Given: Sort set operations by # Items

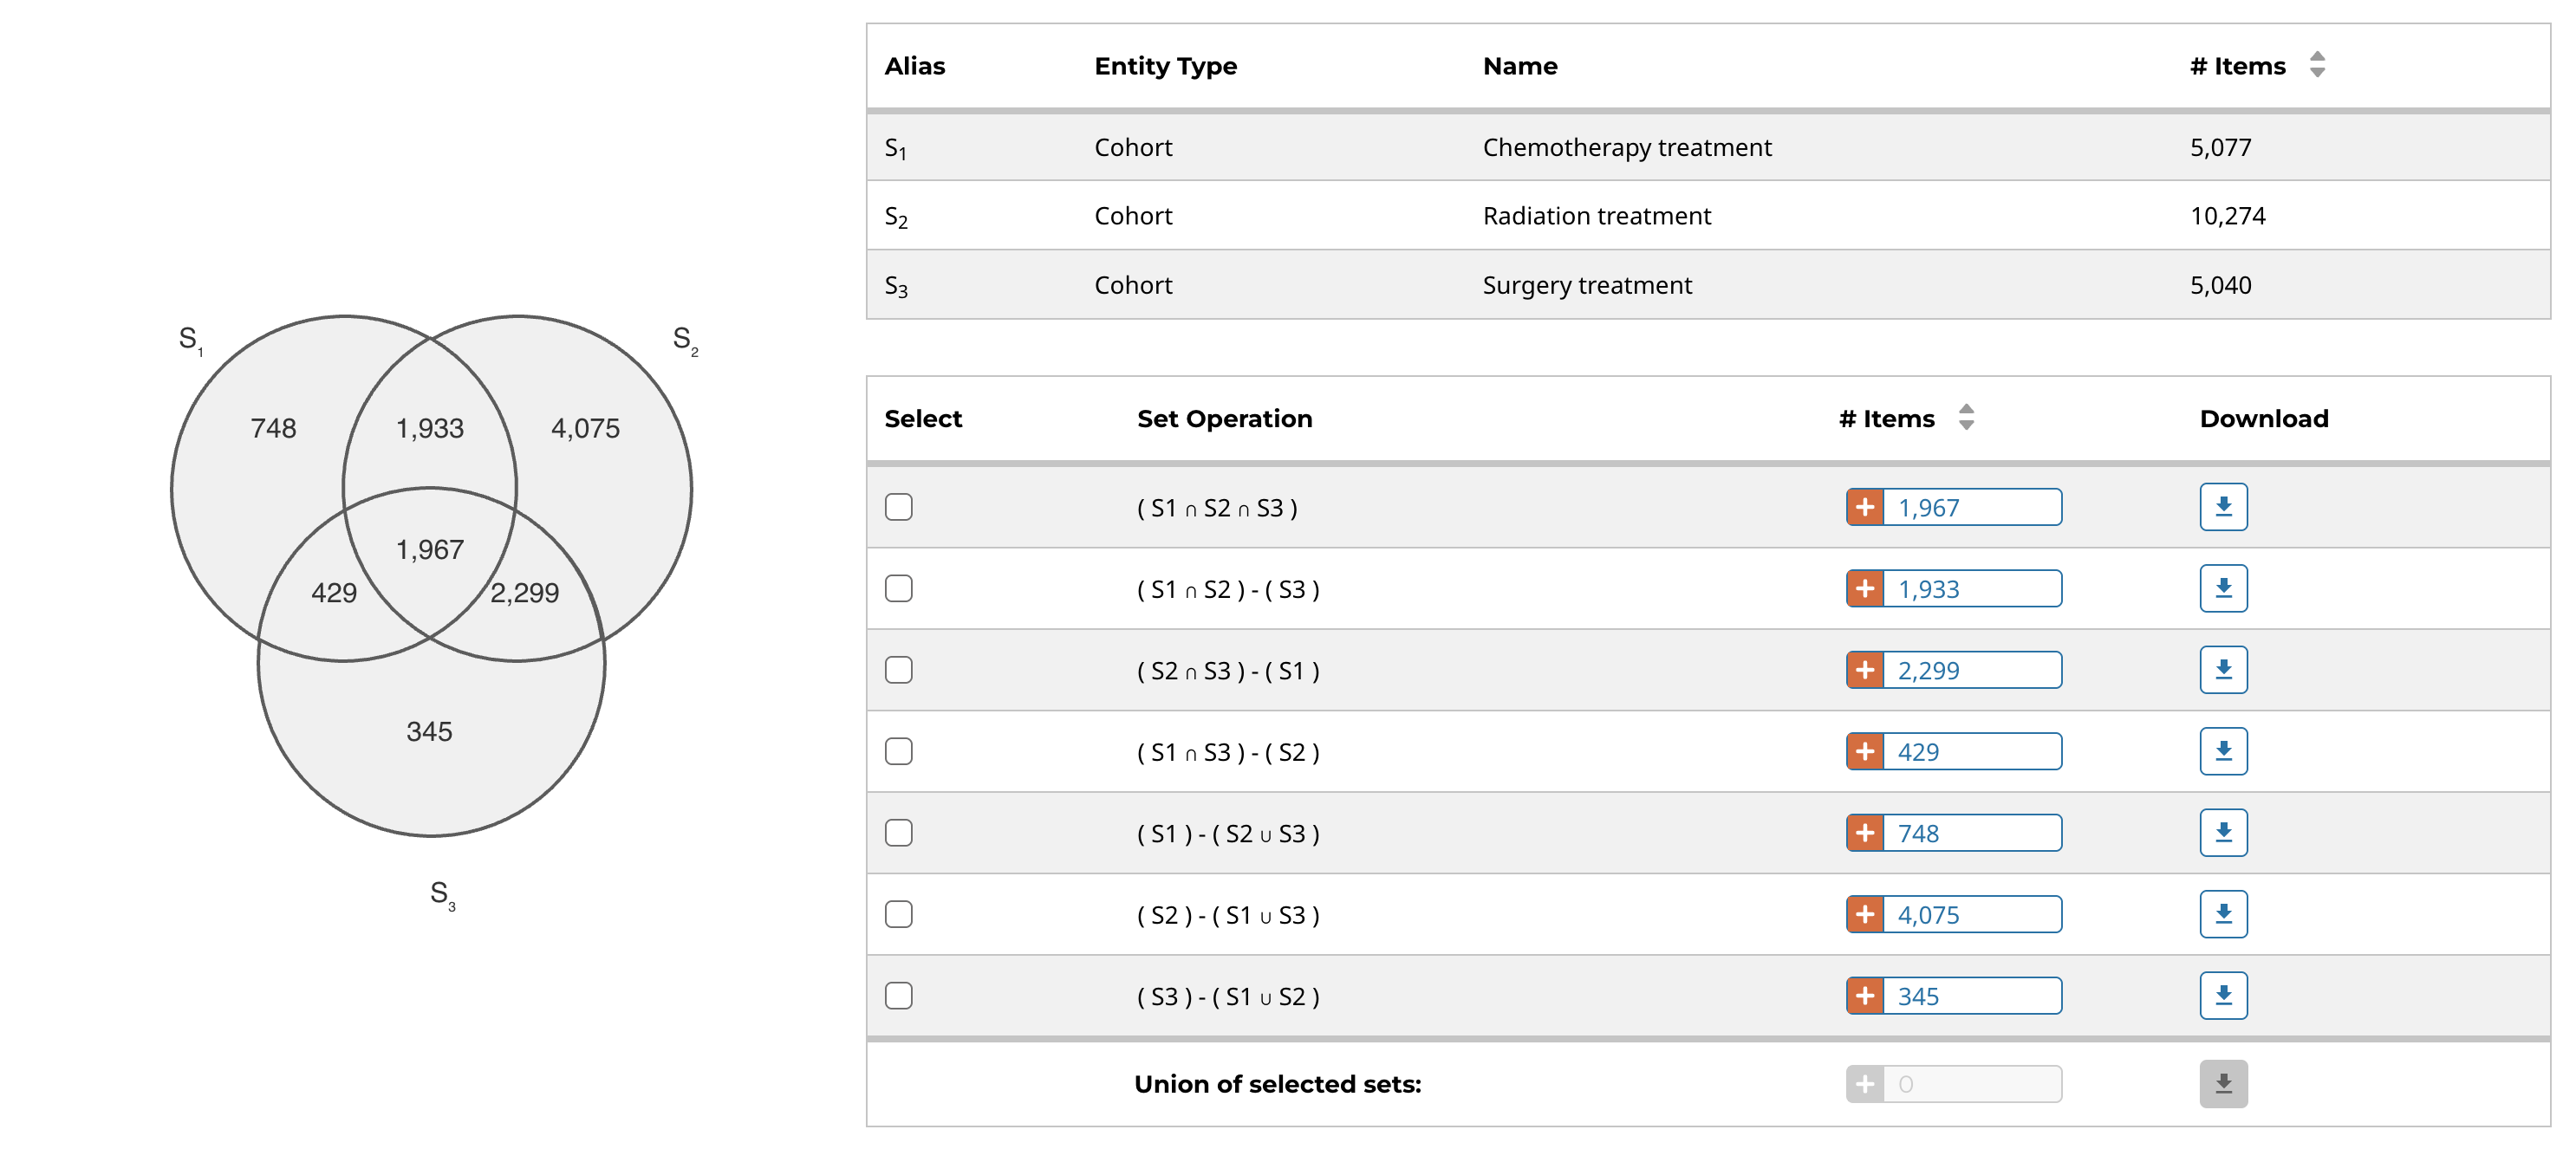Looking at the screenshot, I should coord(1965,418).
